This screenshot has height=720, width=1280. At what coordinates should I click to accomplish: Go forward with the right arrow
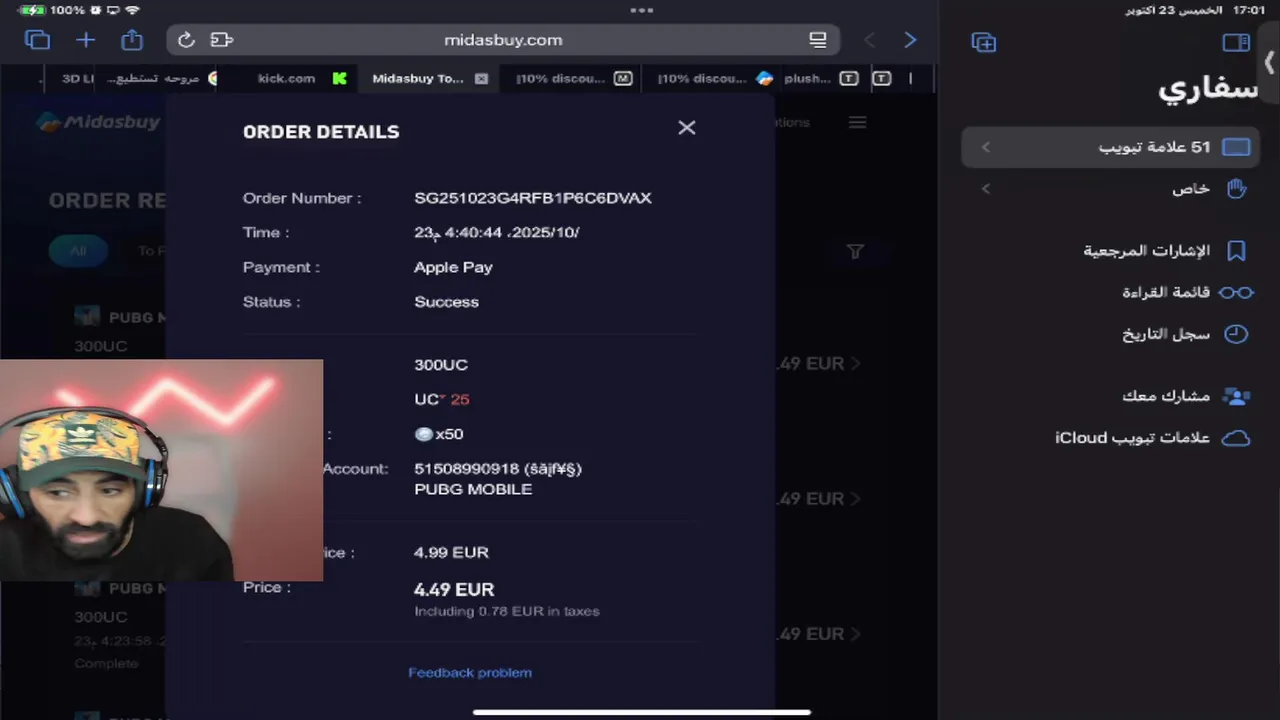coord(910,40)
